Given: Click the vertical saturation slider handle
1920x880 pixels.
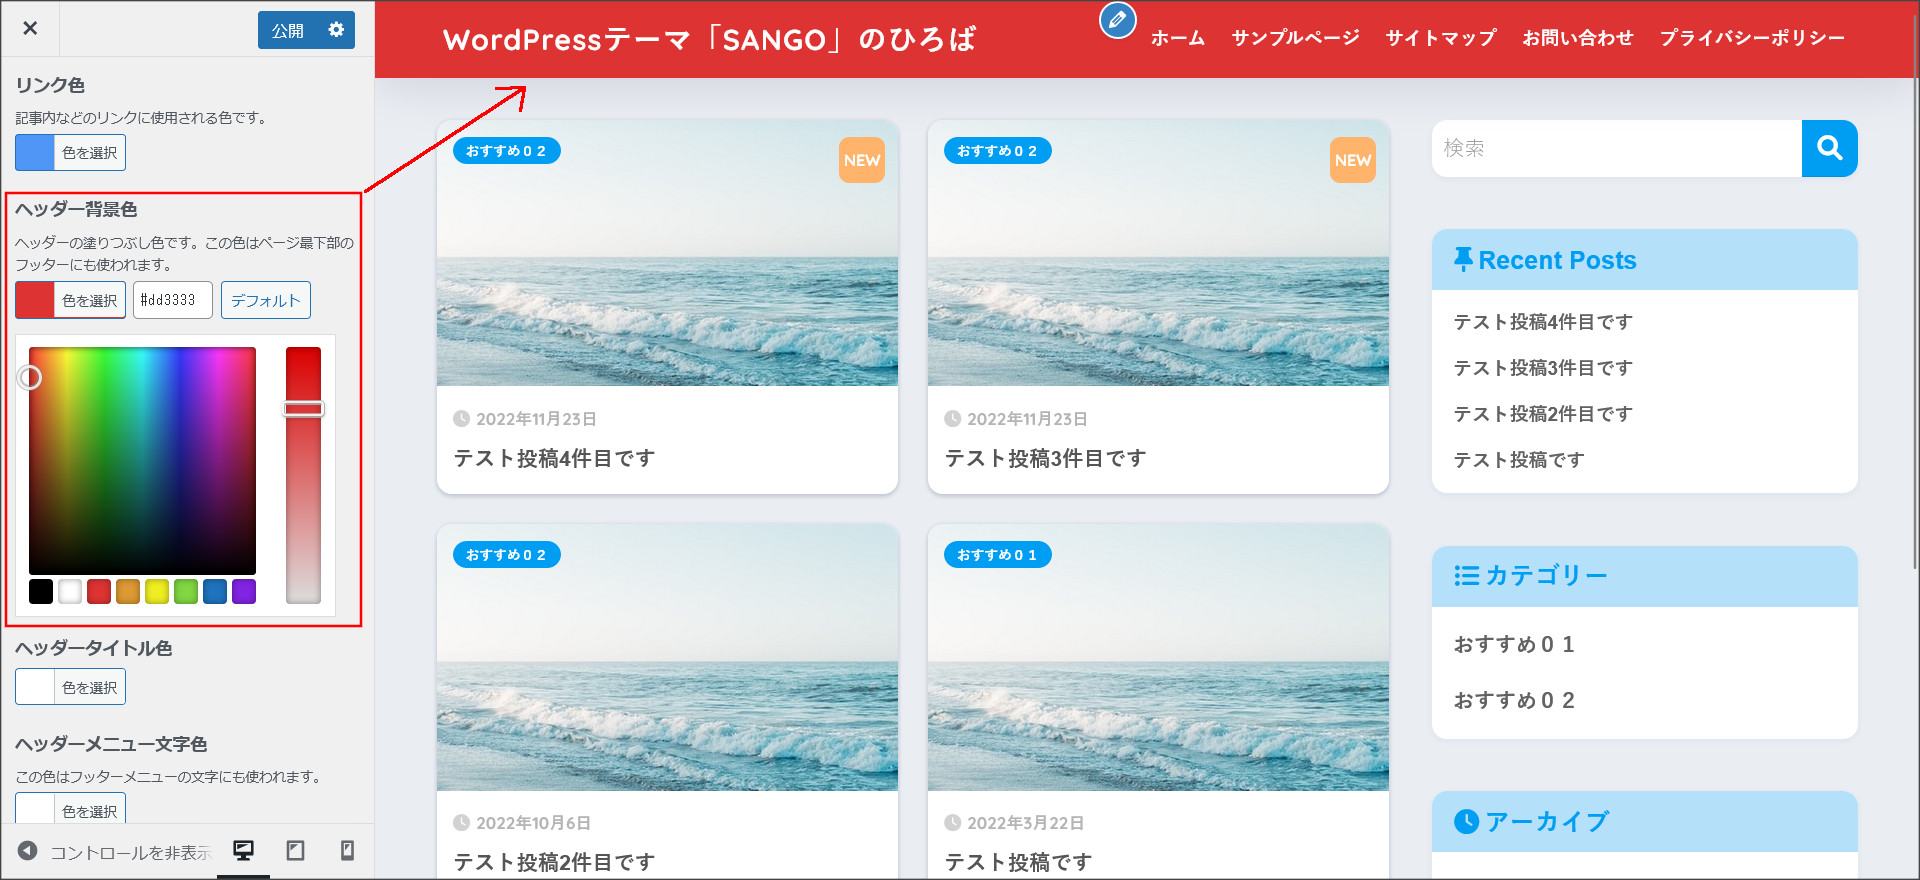Looking at the screenshot, I should (303, 409).
